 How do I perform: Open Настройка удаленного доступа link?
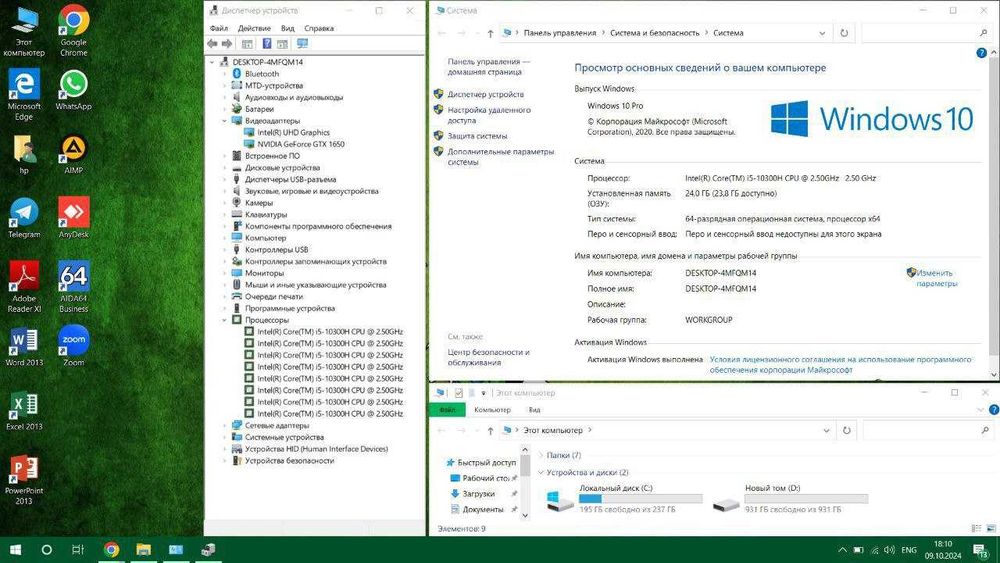[x=489, y=115]
